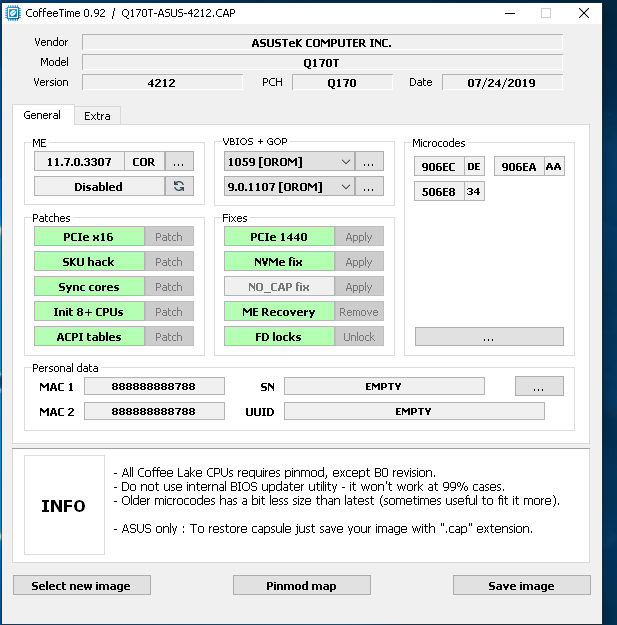
Task: Click Patch button for SKU hack
Action: (169, 262)
